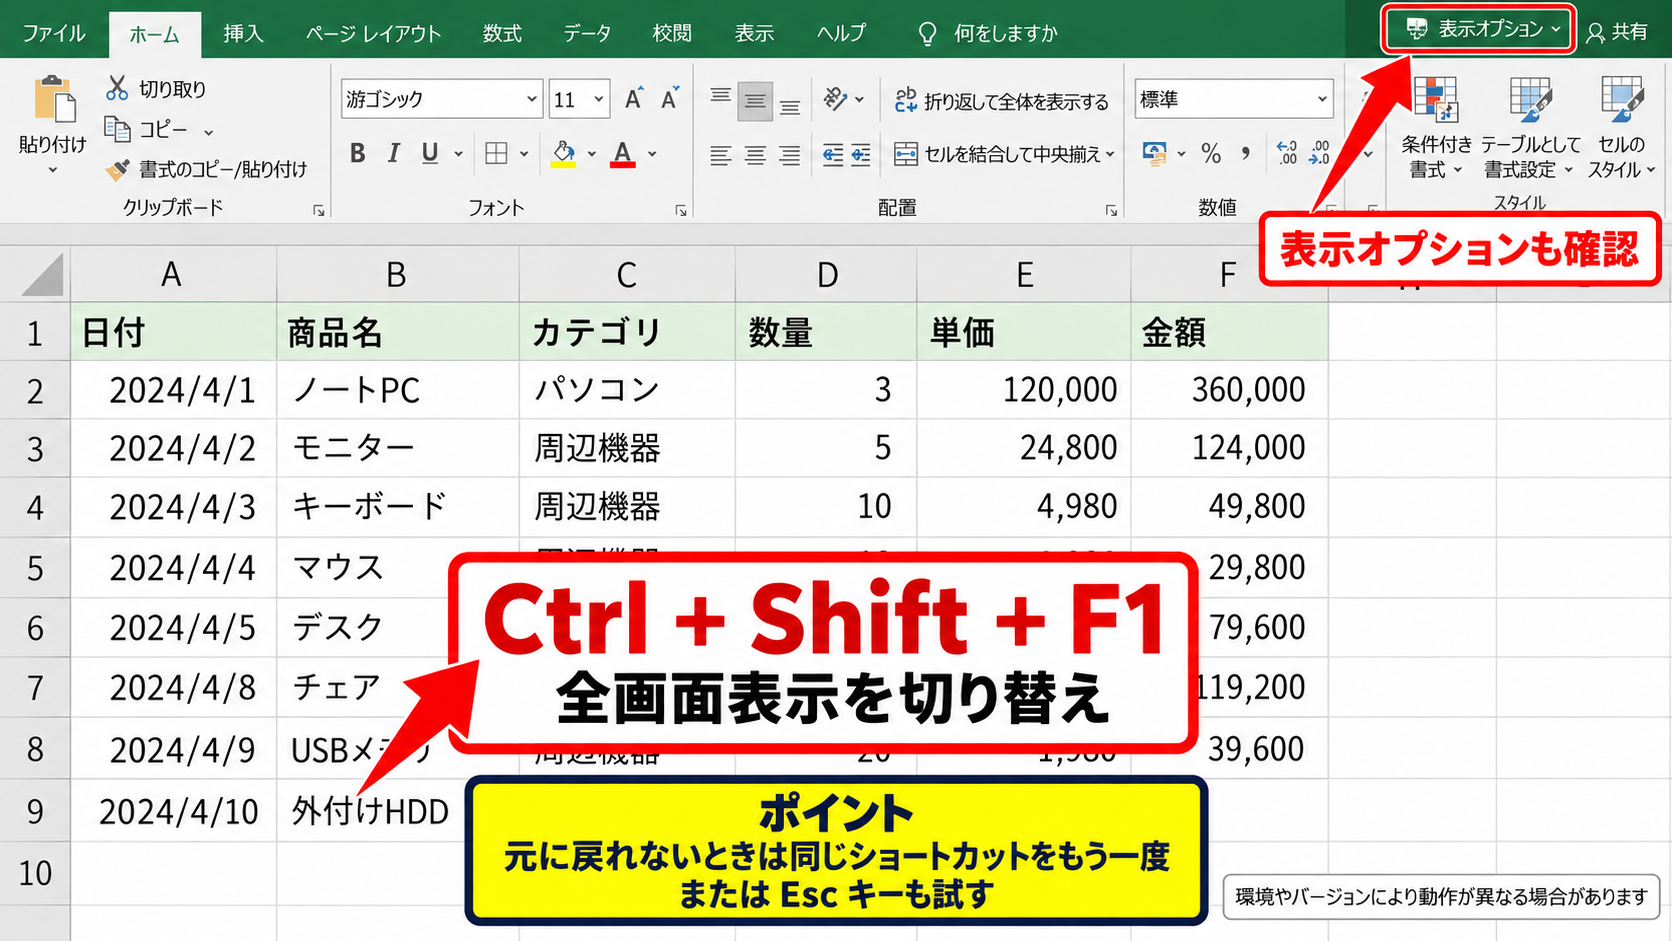
Task: Increase font size with large A icon
Action: click(634, 98)
